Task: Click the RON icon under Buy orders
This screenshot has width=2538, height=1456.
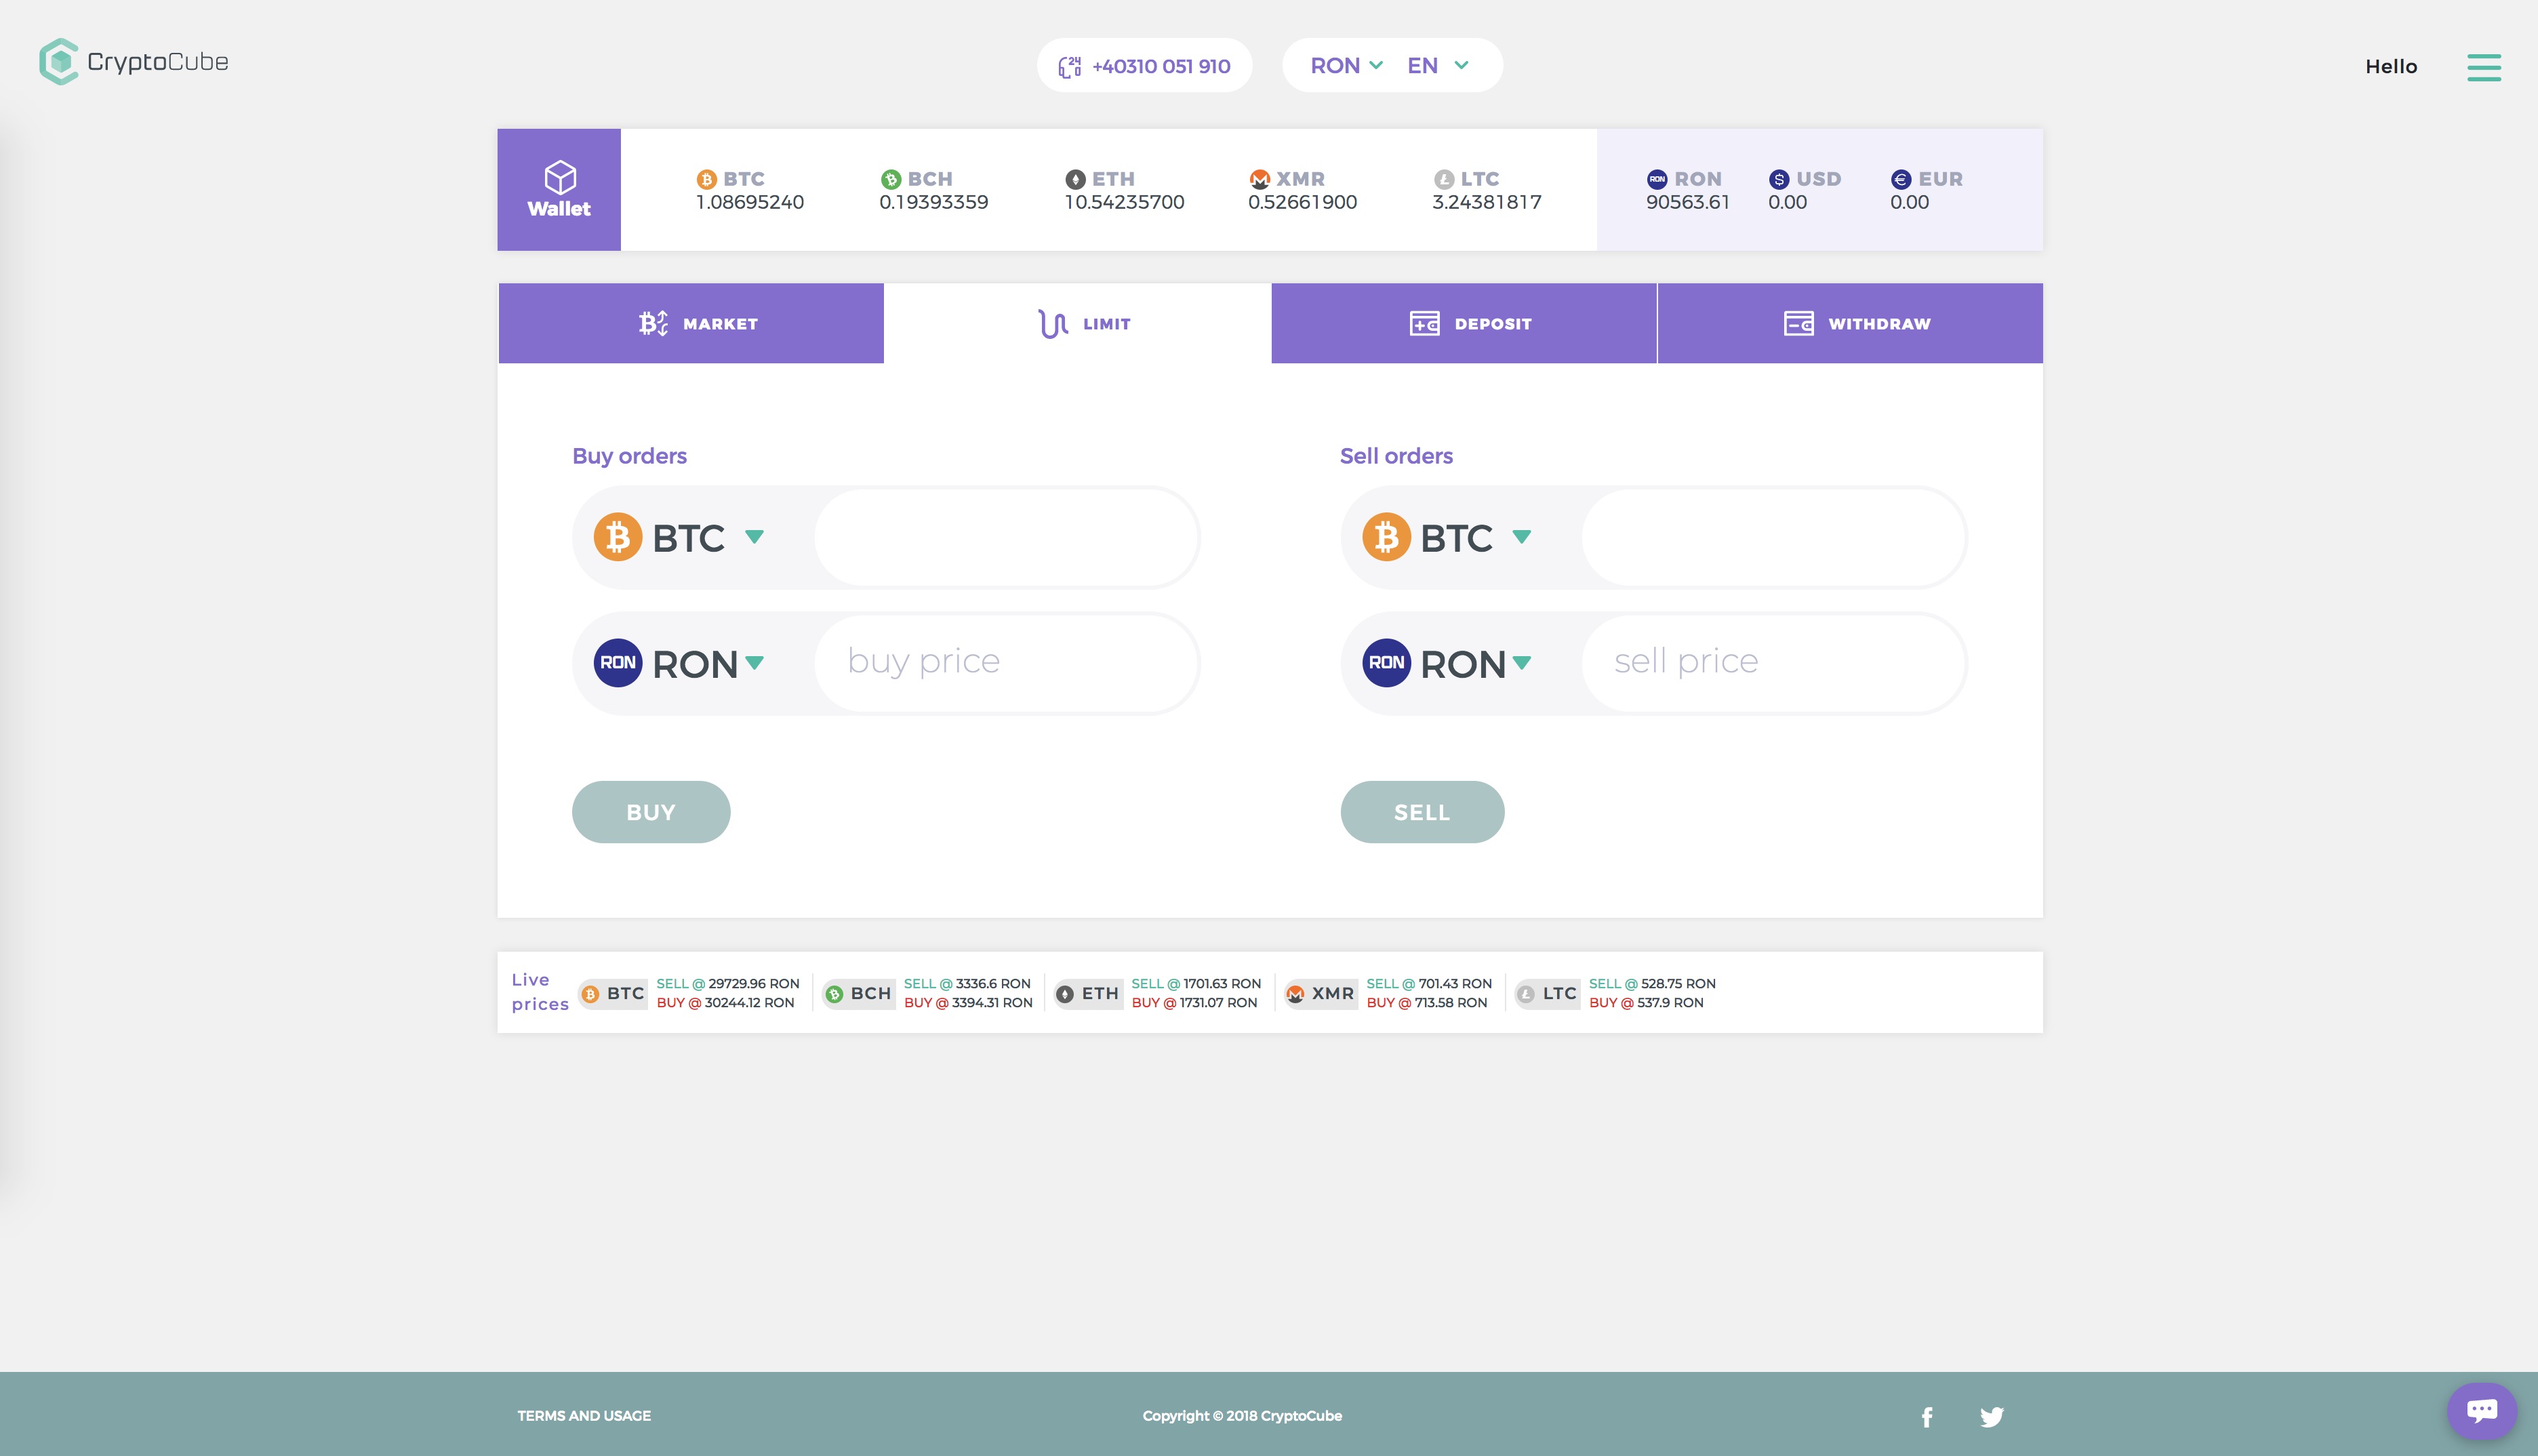Action: point(618,663)
